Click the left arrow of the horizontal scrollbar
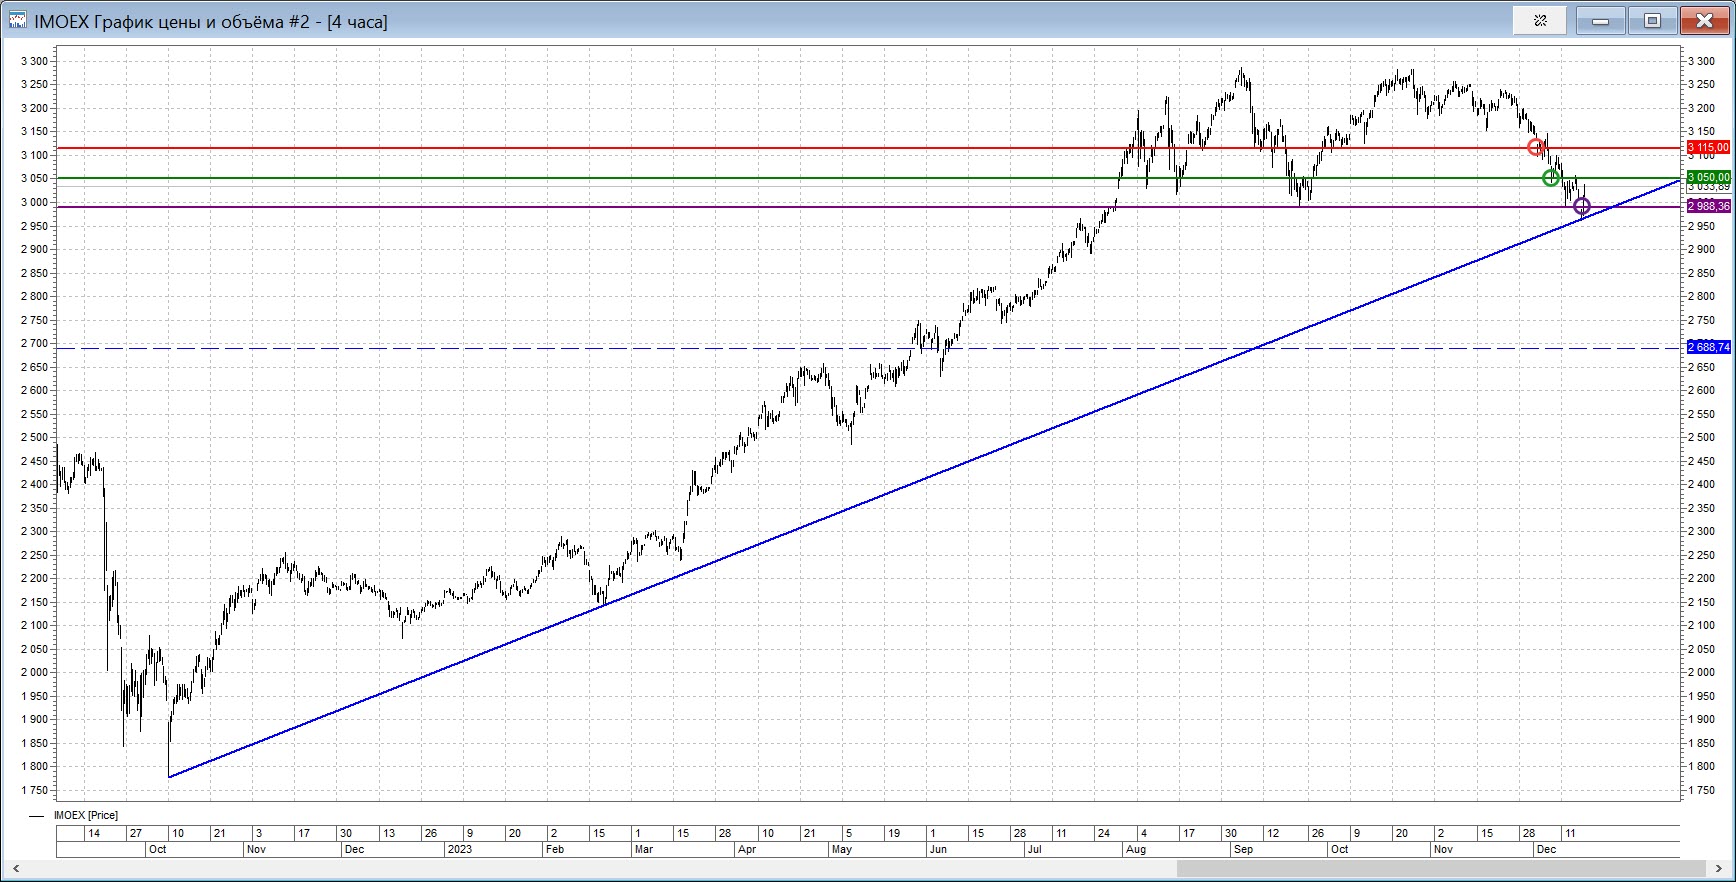Viewport: 1736px width, 882px height. tap(15, 868)
